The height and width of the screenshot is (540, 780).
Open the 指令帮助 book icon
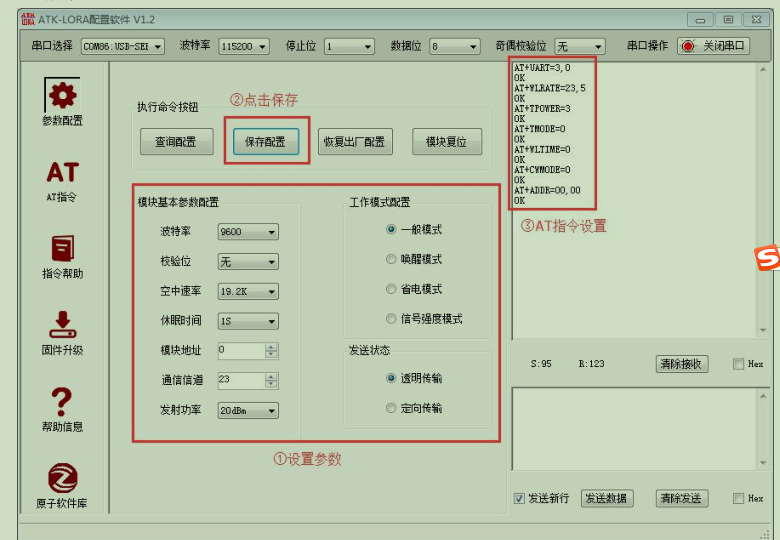(63, 249)
